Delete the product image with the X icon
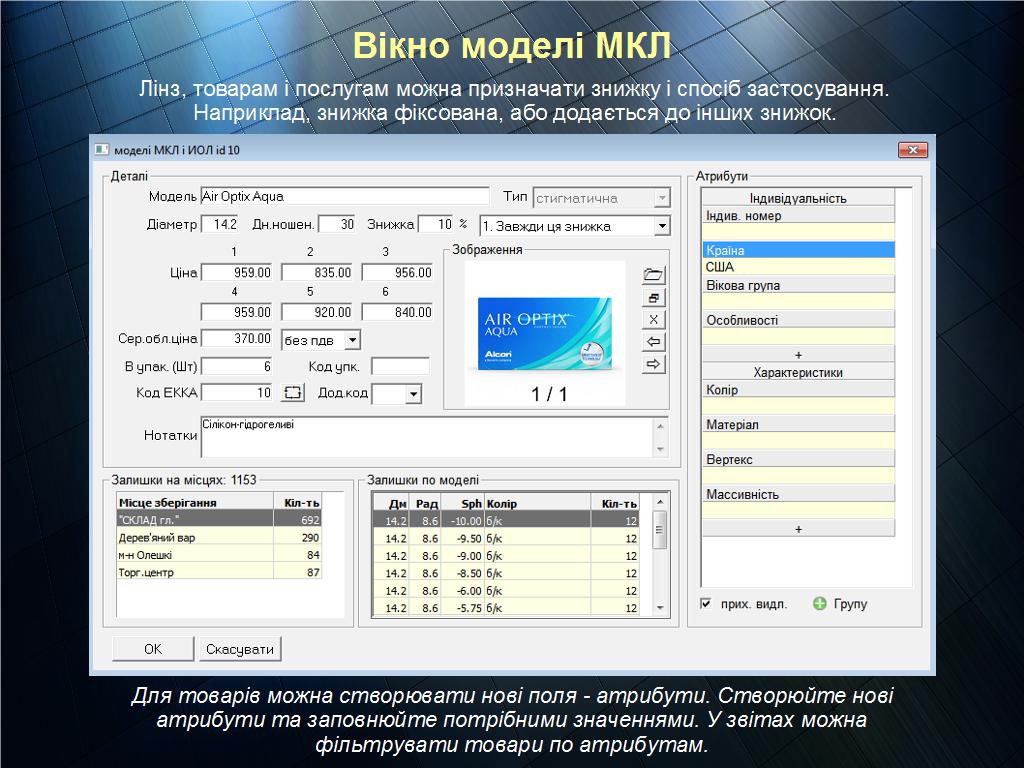1024x768 pixels. [654, 320]
